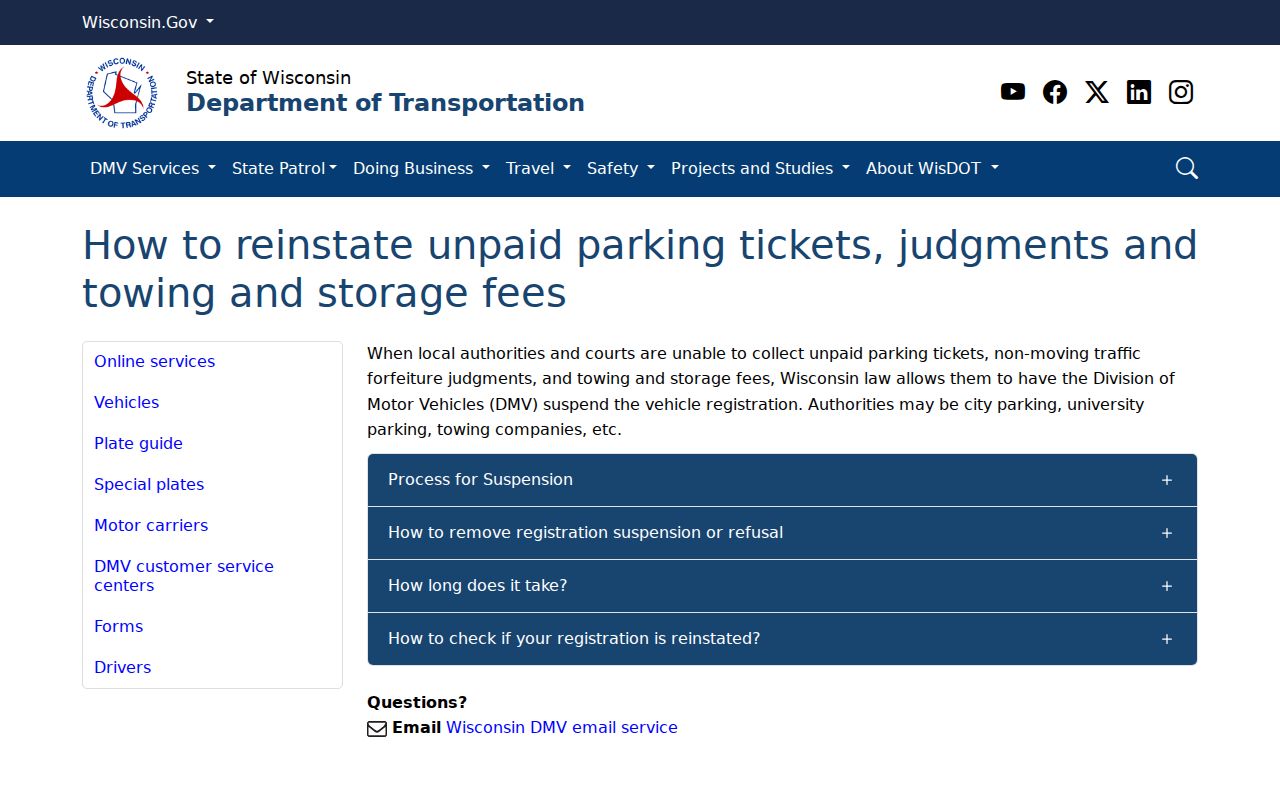Image resolution: width=1280 pixels, height=800 pixels.
Task: Open Special plates link
Action: tap(149, 485)
